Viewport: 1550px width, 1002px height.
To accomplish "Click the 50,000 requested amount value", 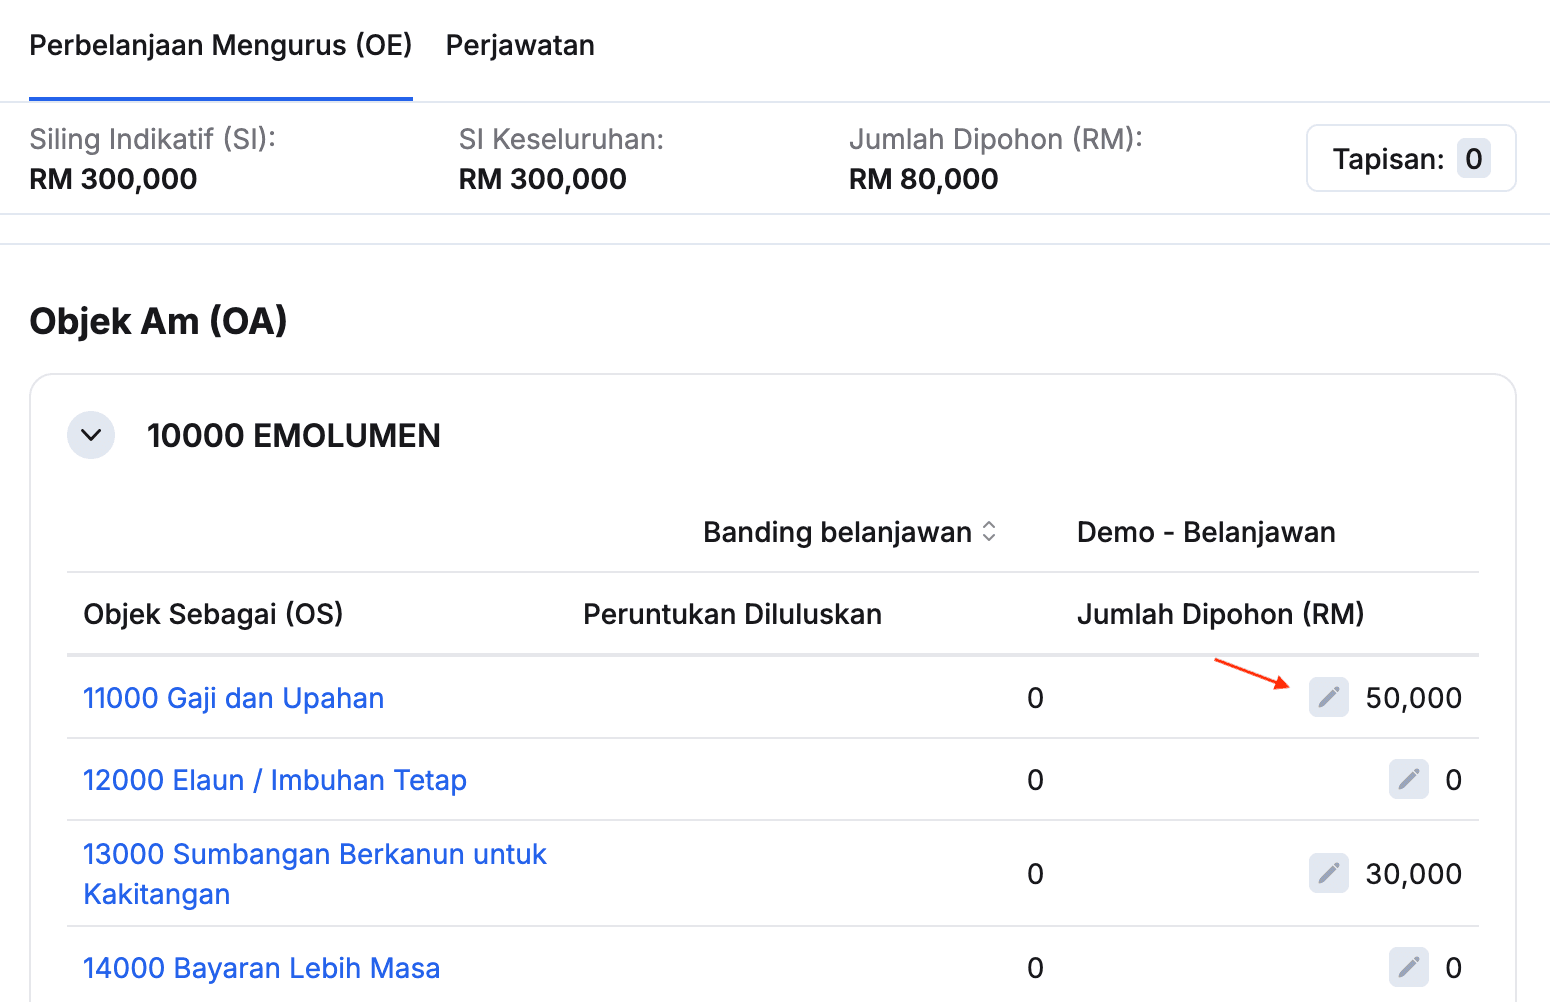I will click(1413, 698).
